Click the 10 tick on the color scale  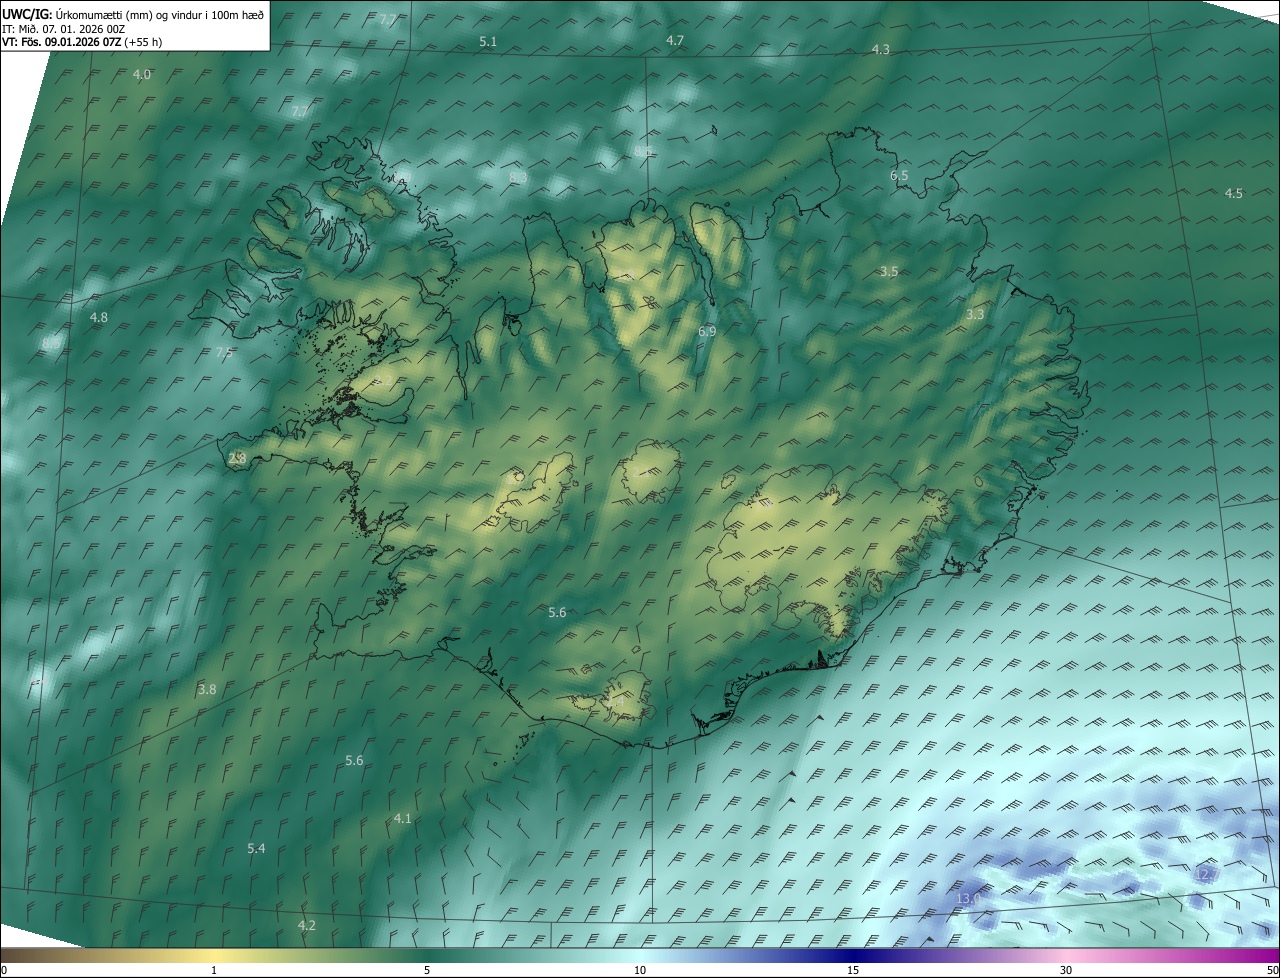(x=640, y=970)
